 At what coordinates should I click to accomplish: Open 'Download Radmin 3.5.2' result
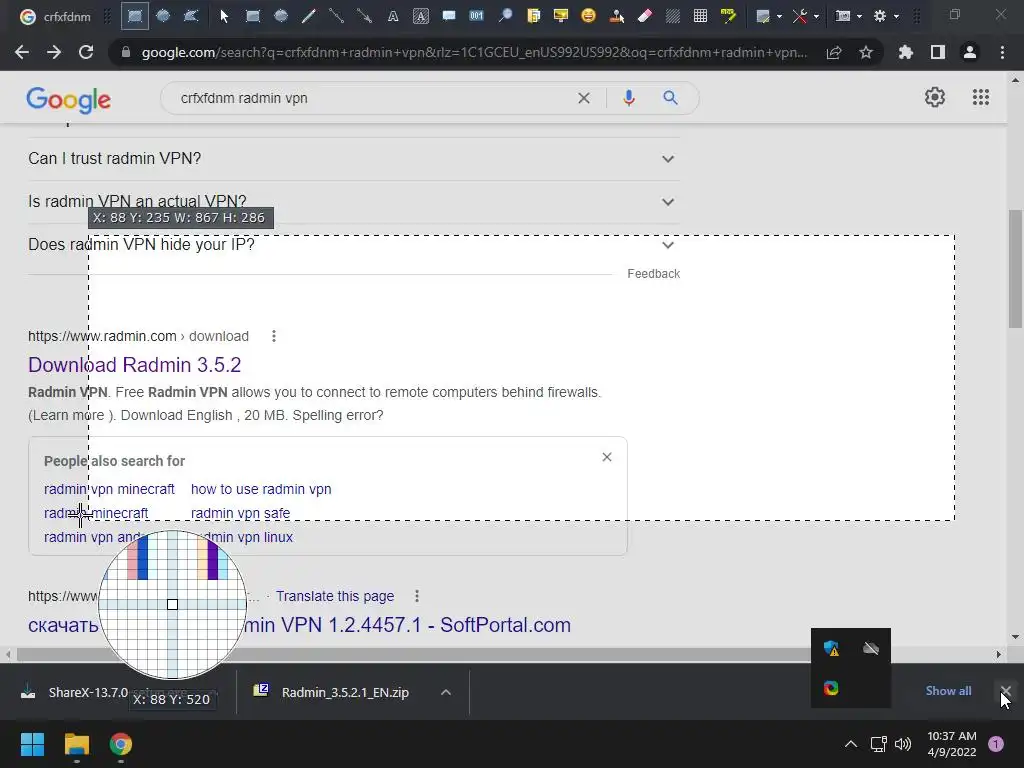[x=135, y=364]
